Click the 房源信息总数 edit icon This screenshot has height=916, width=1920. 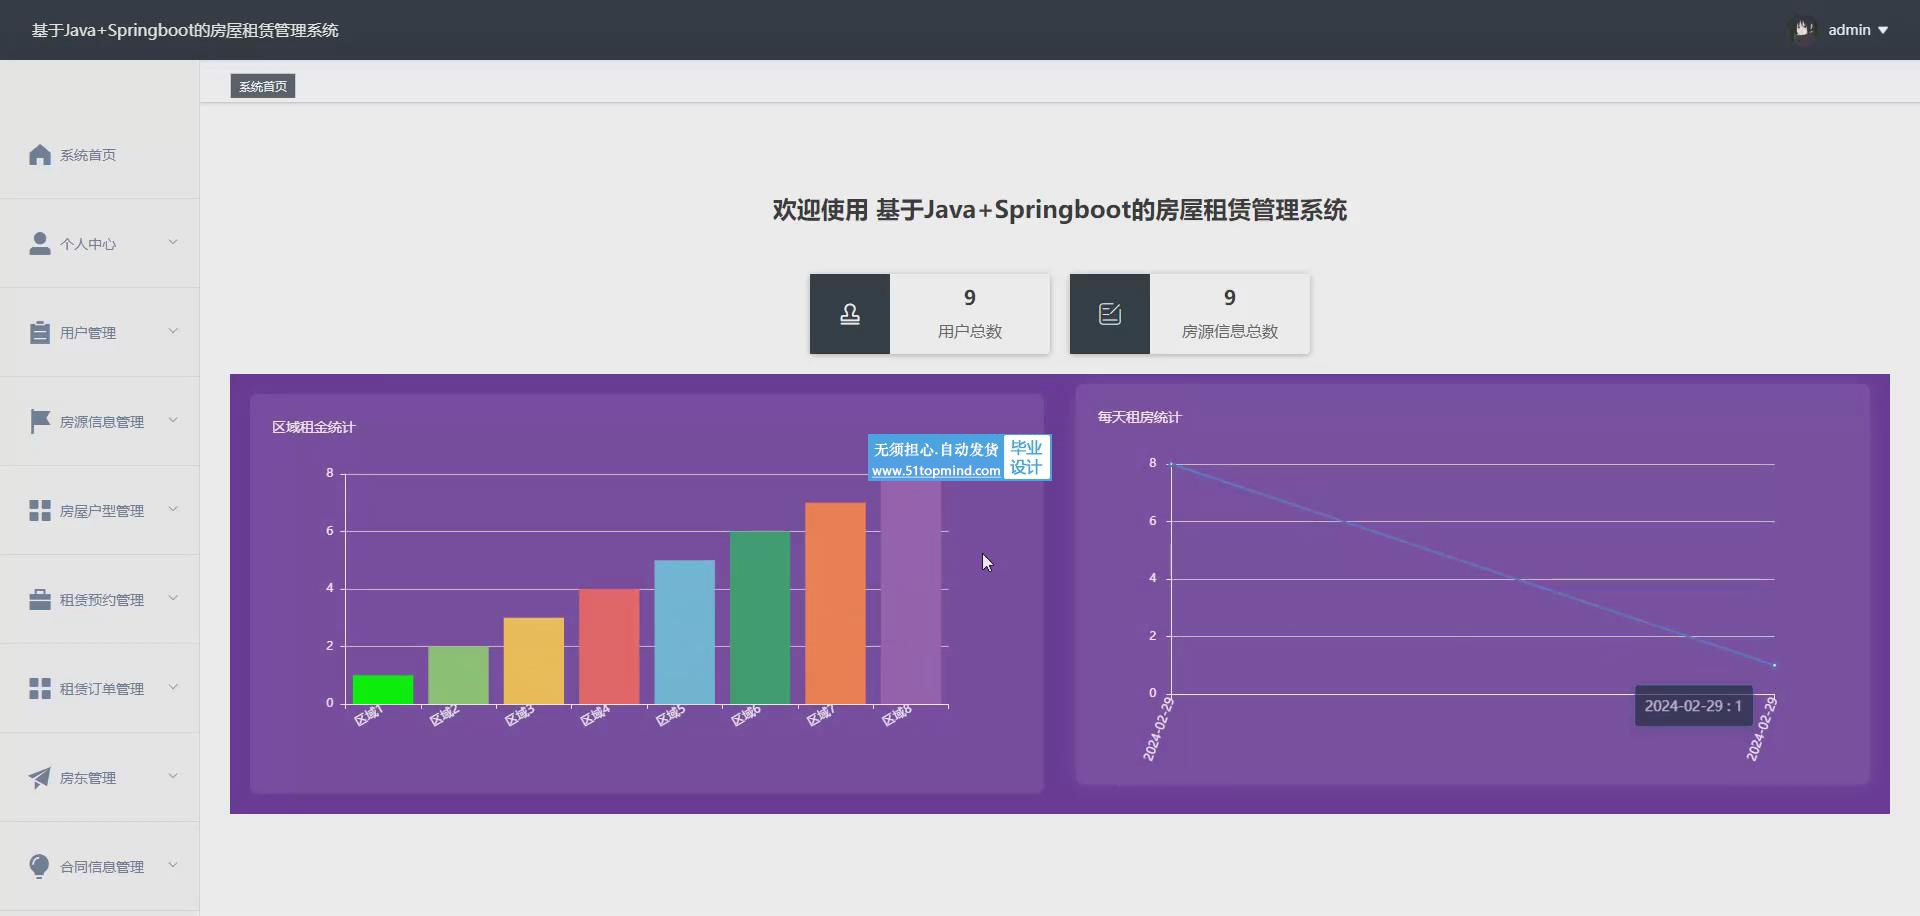coord(1110,314)
